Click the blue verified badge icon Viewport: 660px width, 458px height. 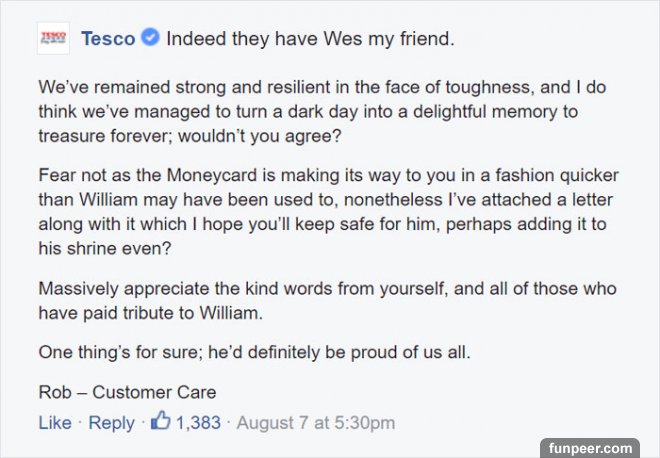click(x=149, y=40)
